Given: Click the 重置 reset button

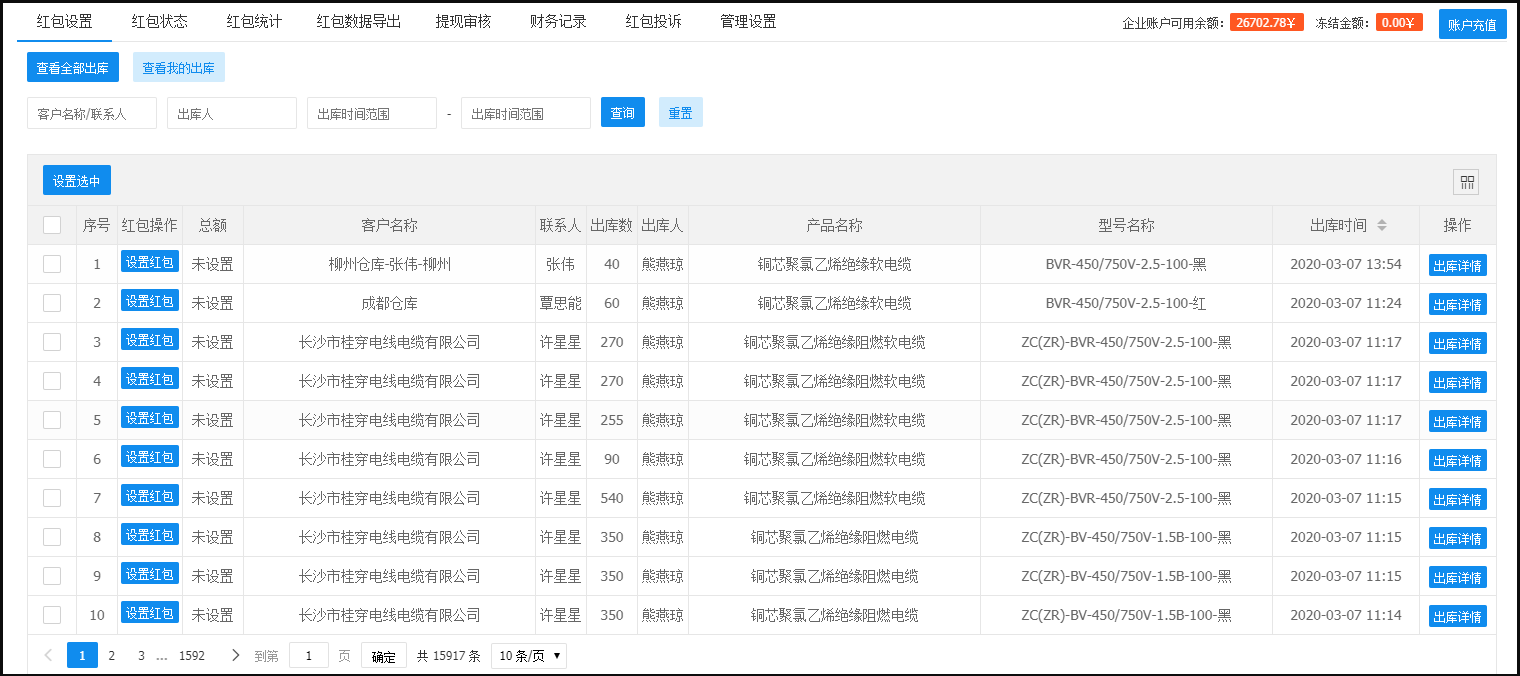Looking at the screenshot, I should [x=680, y=113].
